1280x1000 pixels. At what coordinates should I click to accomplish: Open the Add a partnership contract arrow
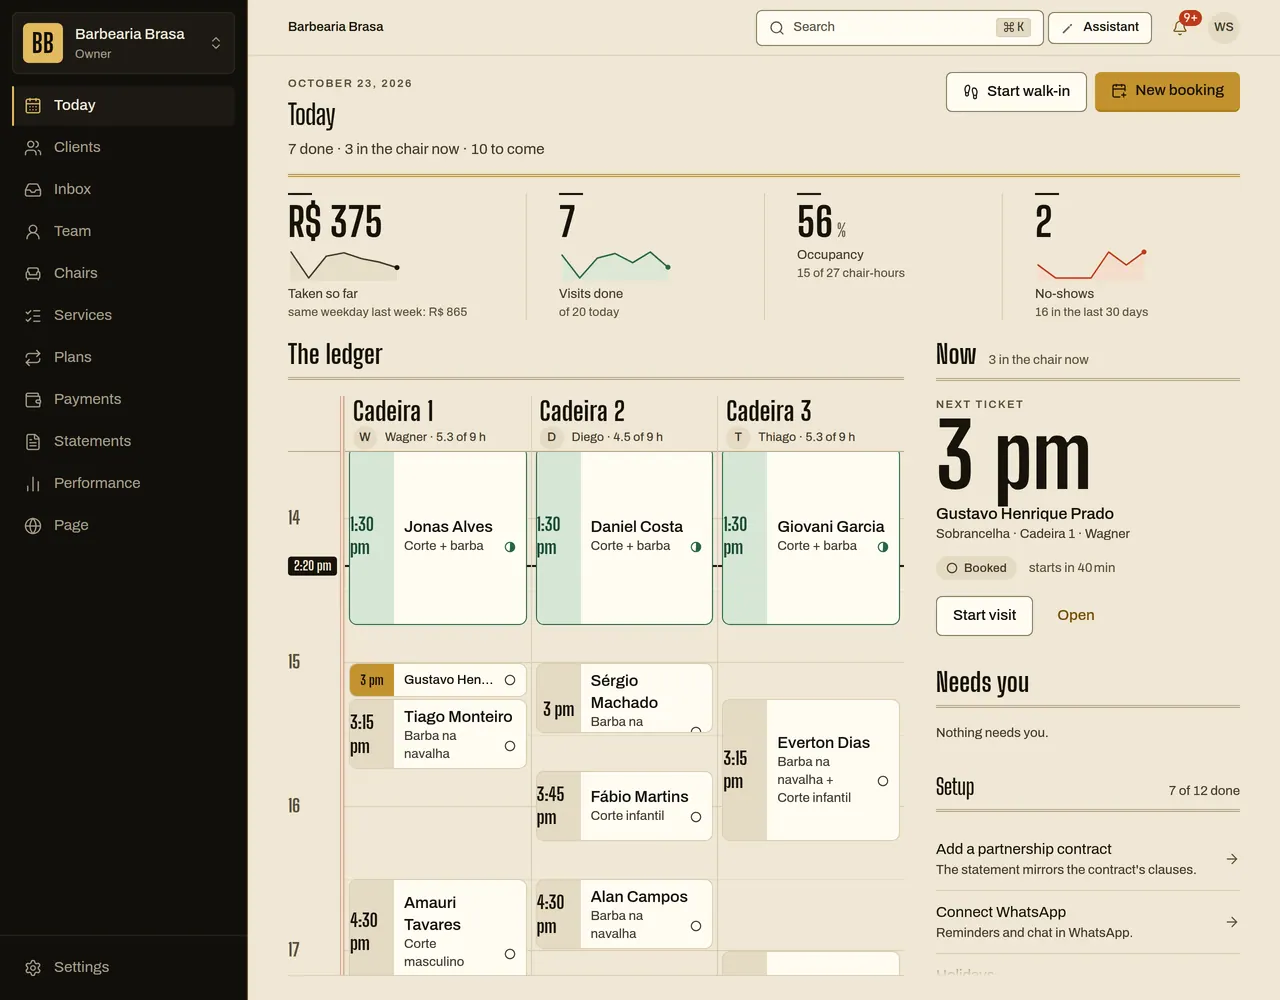pyautogui.click(x=1232, y=859)
